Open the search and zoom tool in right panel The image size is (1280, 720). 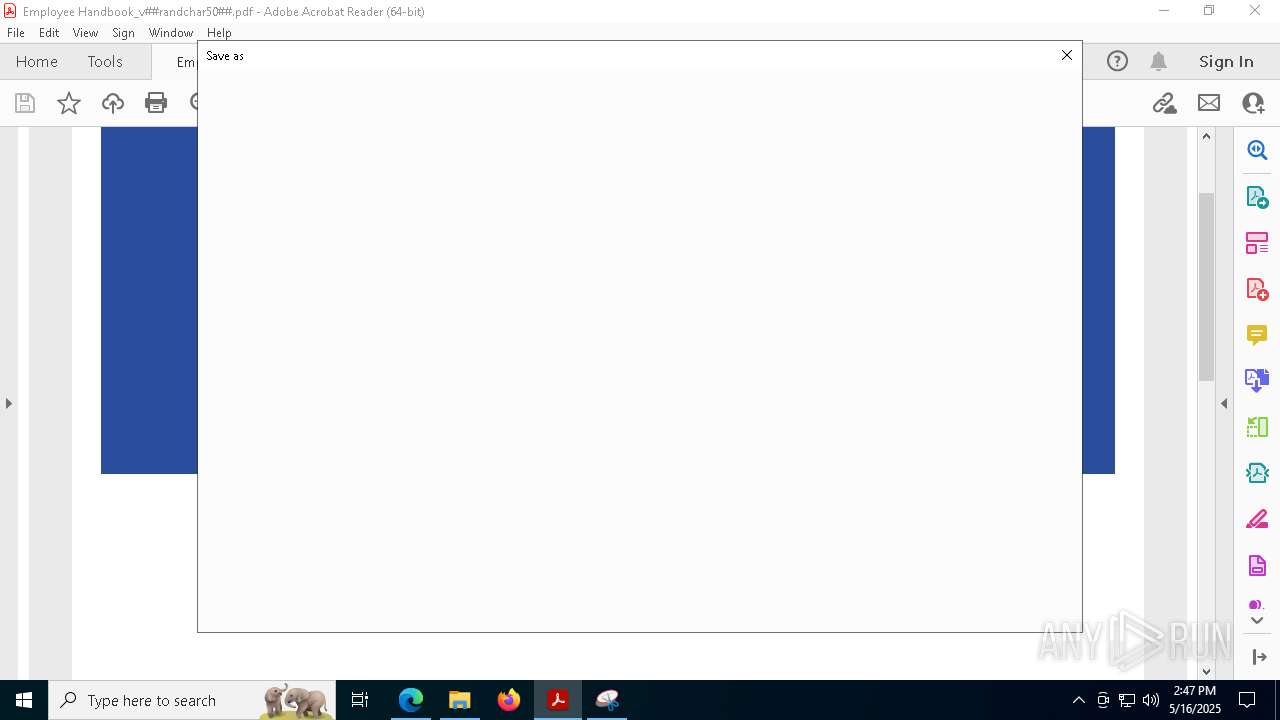coord(1257,150)
